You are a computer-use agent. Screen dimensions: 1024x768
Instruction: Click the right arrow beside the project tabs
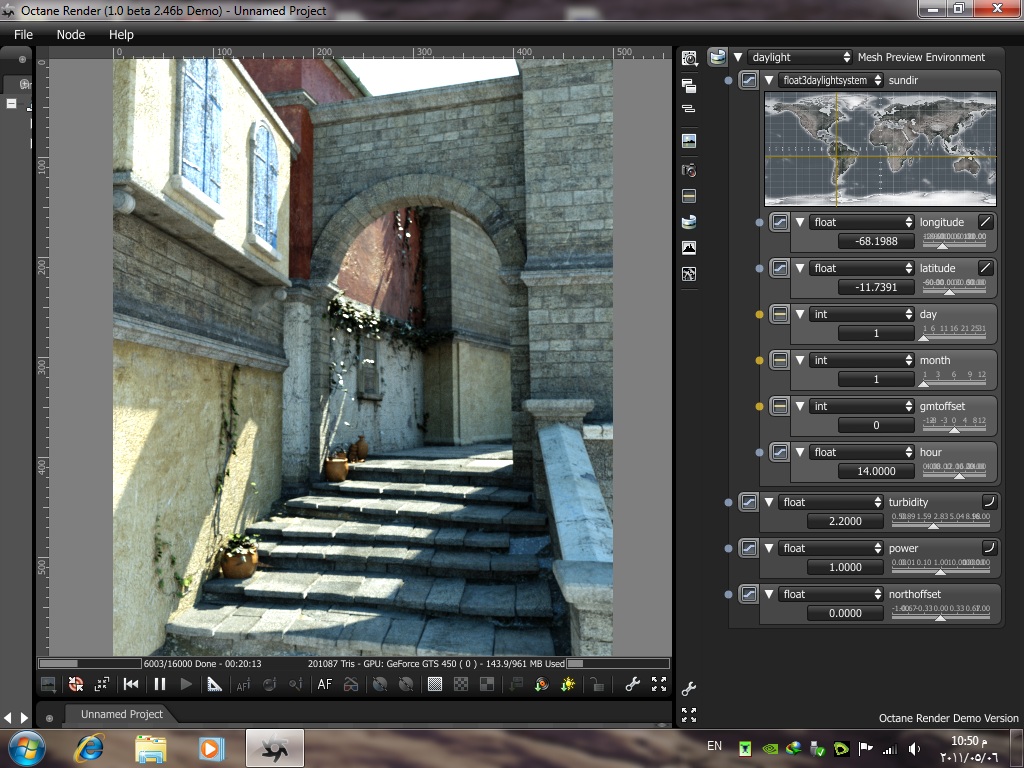(x=24, y=718)
